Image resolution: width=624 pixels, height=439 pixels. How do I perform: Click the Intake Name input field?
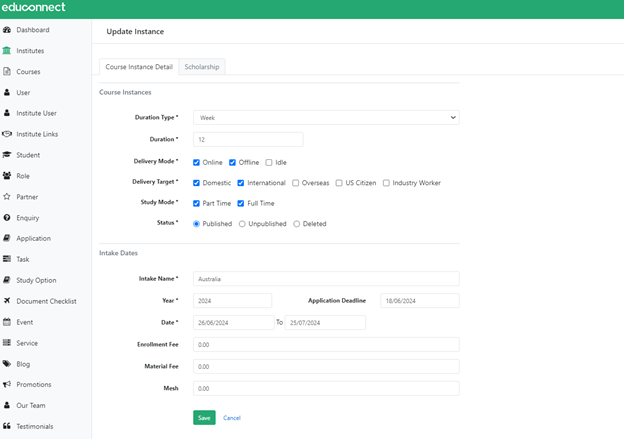tap(325, 279)
